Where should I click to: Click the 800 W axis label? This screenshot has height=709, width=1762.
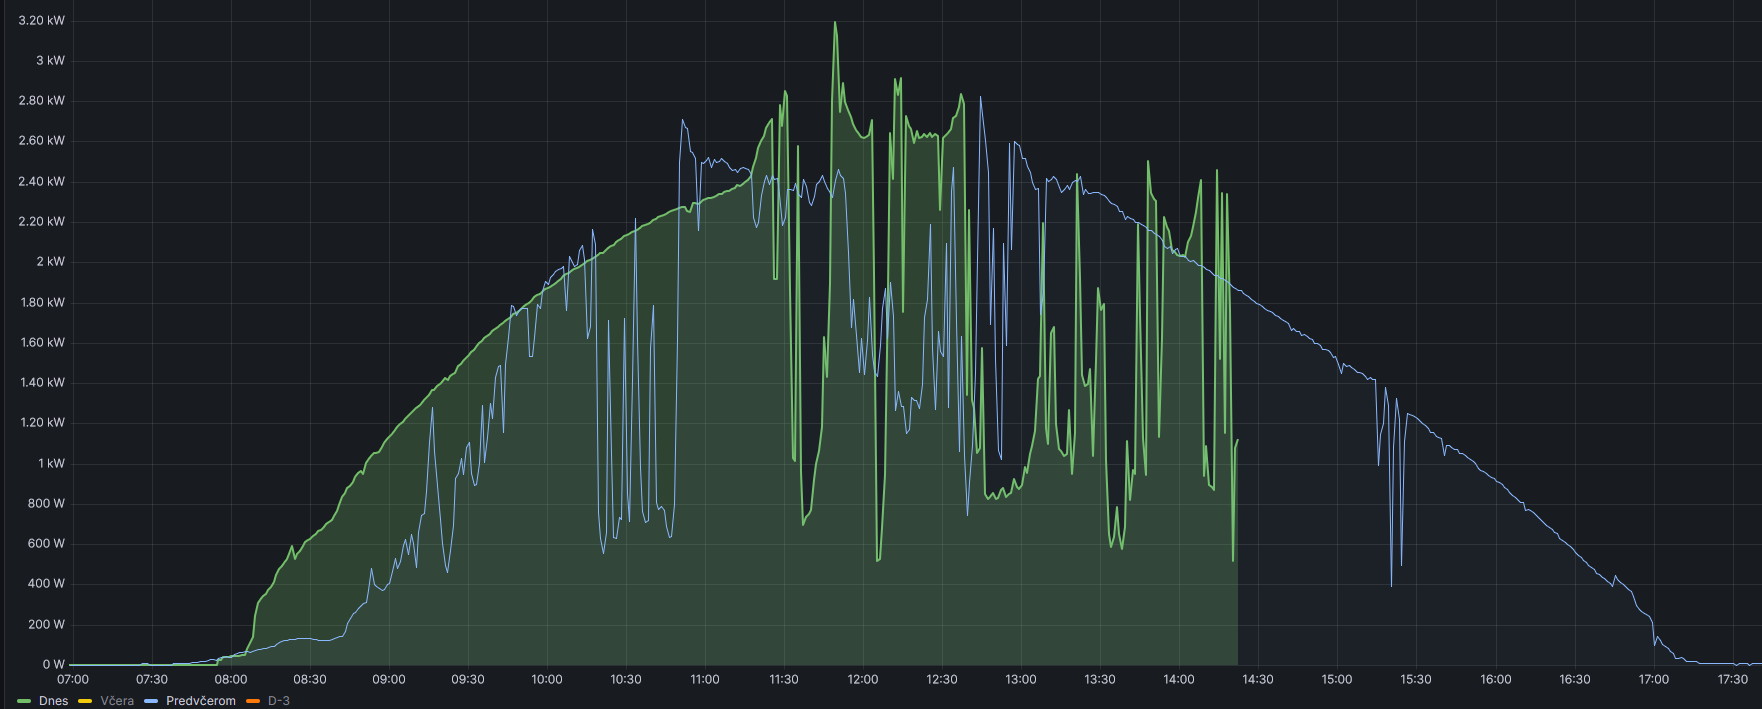[x=46, y=504]
